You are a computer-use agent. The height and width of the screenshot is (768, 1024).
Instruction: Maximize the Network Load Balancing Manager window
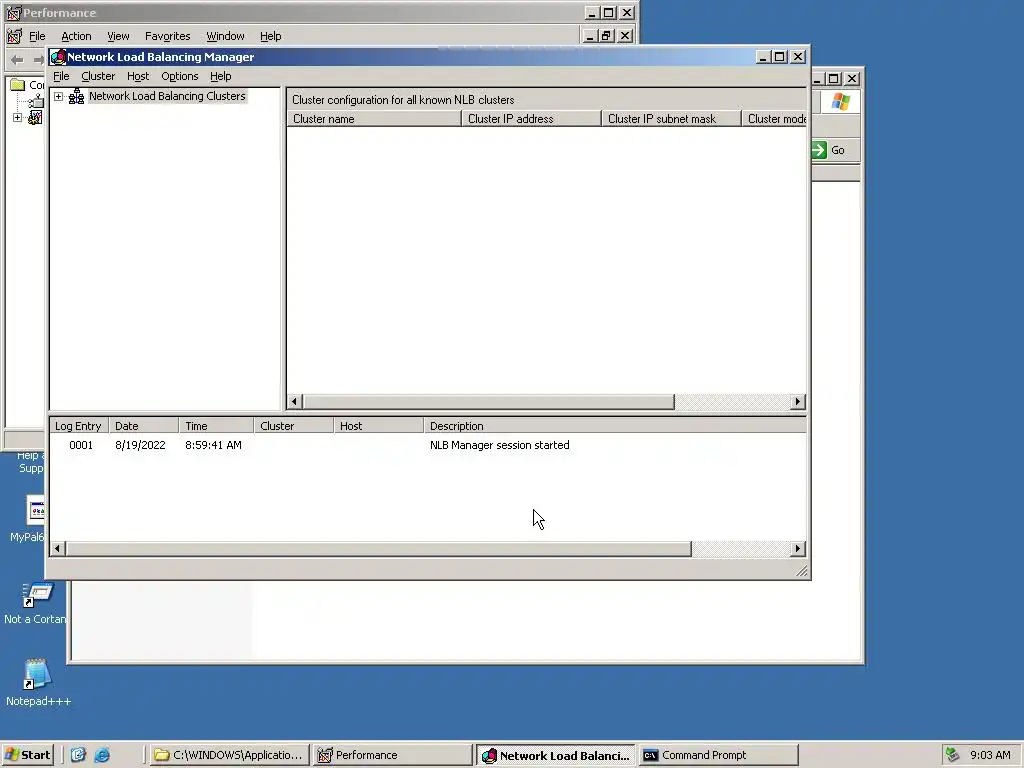780,57
